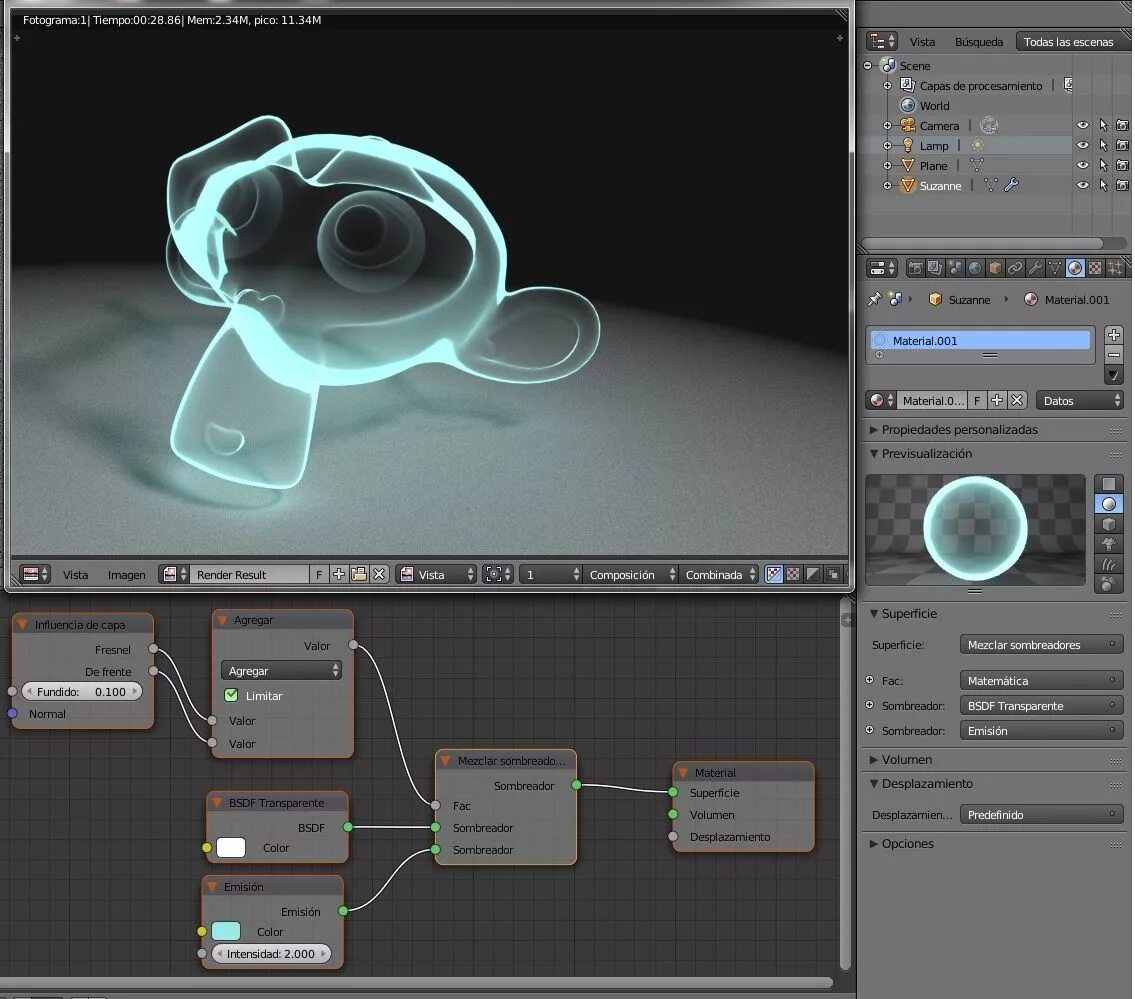Unlink Render Result image with X

379,574
